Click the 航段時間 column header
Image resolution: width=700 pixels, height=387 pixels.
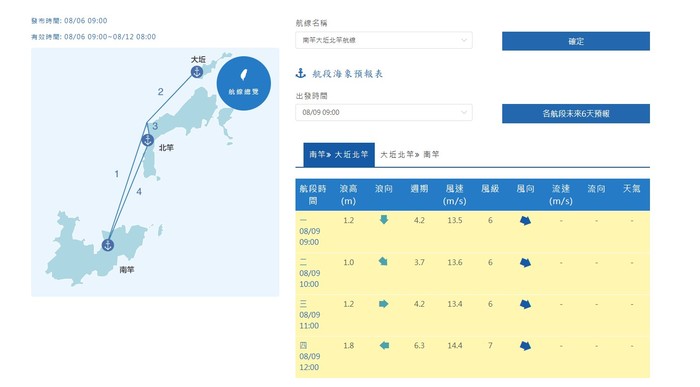313,195
